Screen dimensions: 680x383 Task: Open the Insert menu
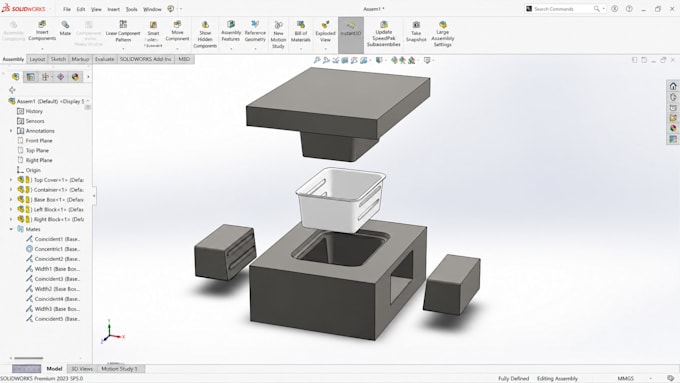pyautogui.click(x=114, y=9)
